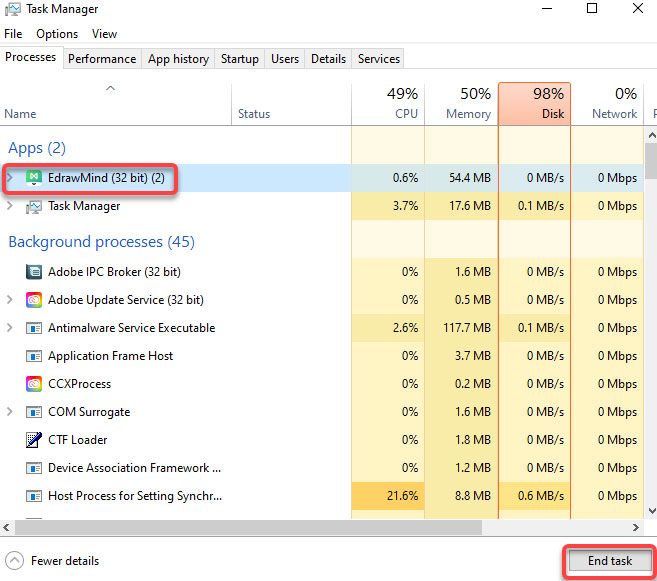The image size is (657, 581).
Task: Click the 2.6% CPU value for Antimalware
Action: pyautogui.click(x=405, y=328)
